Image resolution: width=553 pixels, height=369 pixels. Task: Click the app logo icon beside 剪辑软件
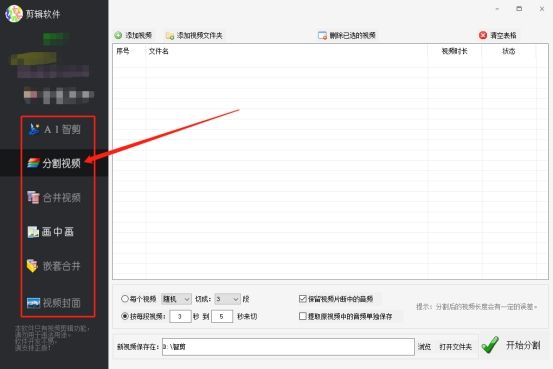14,14
